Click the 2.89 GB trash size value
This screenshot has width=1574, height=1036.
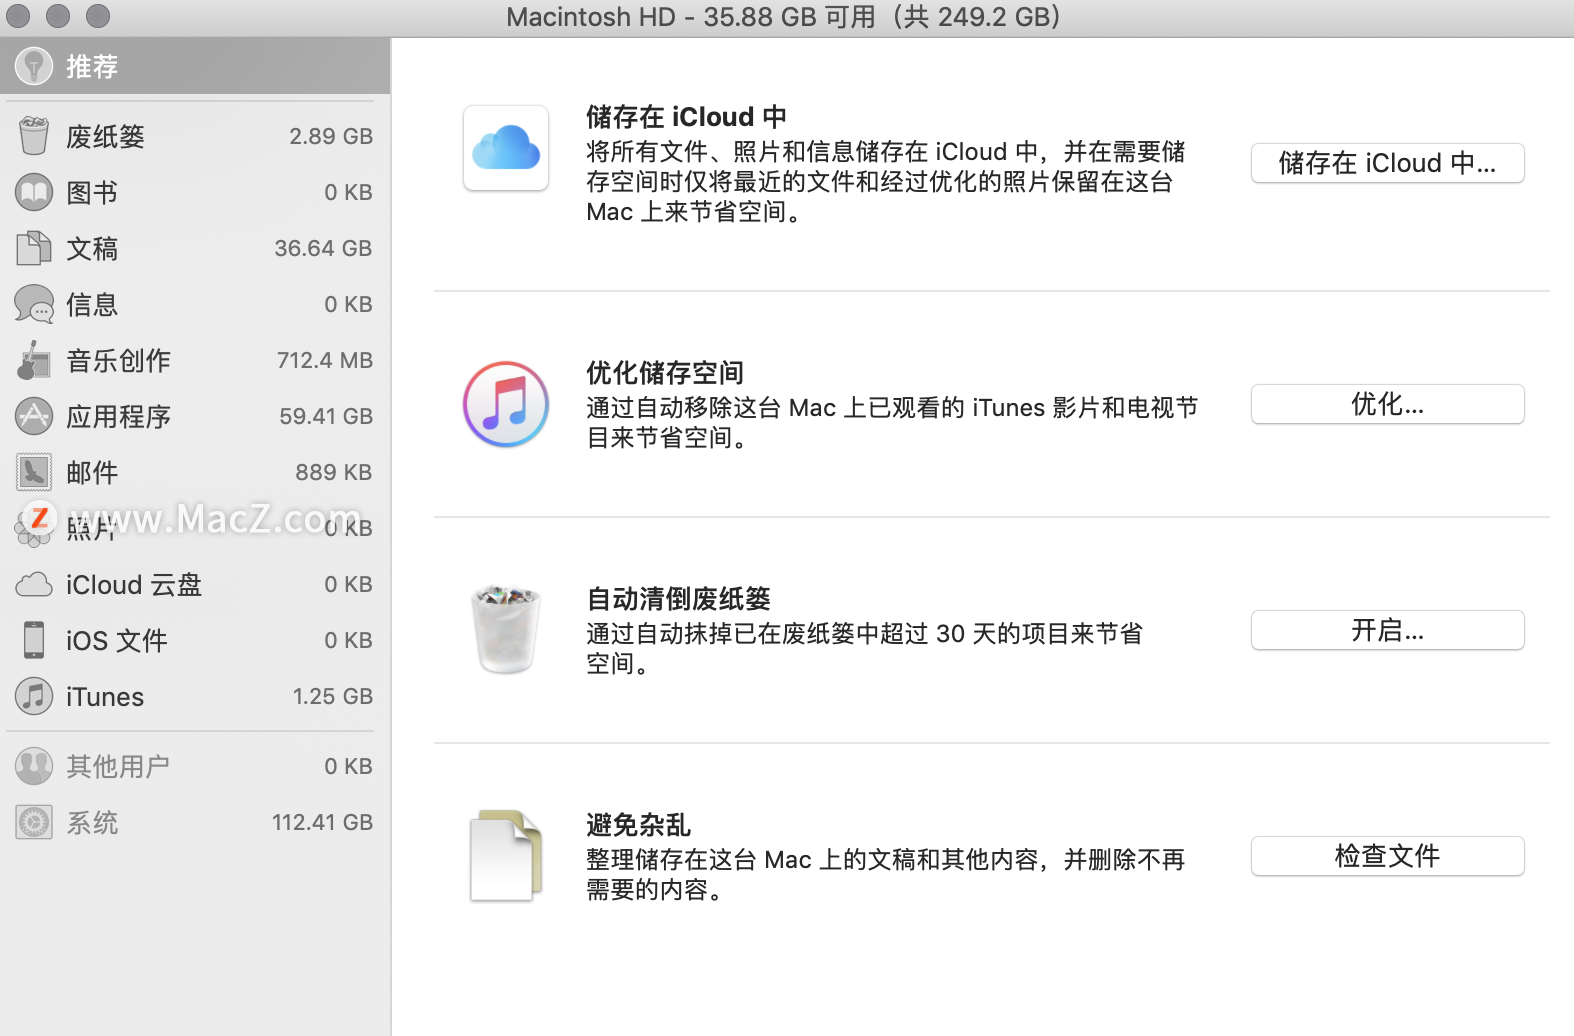[x=331, y=136]
